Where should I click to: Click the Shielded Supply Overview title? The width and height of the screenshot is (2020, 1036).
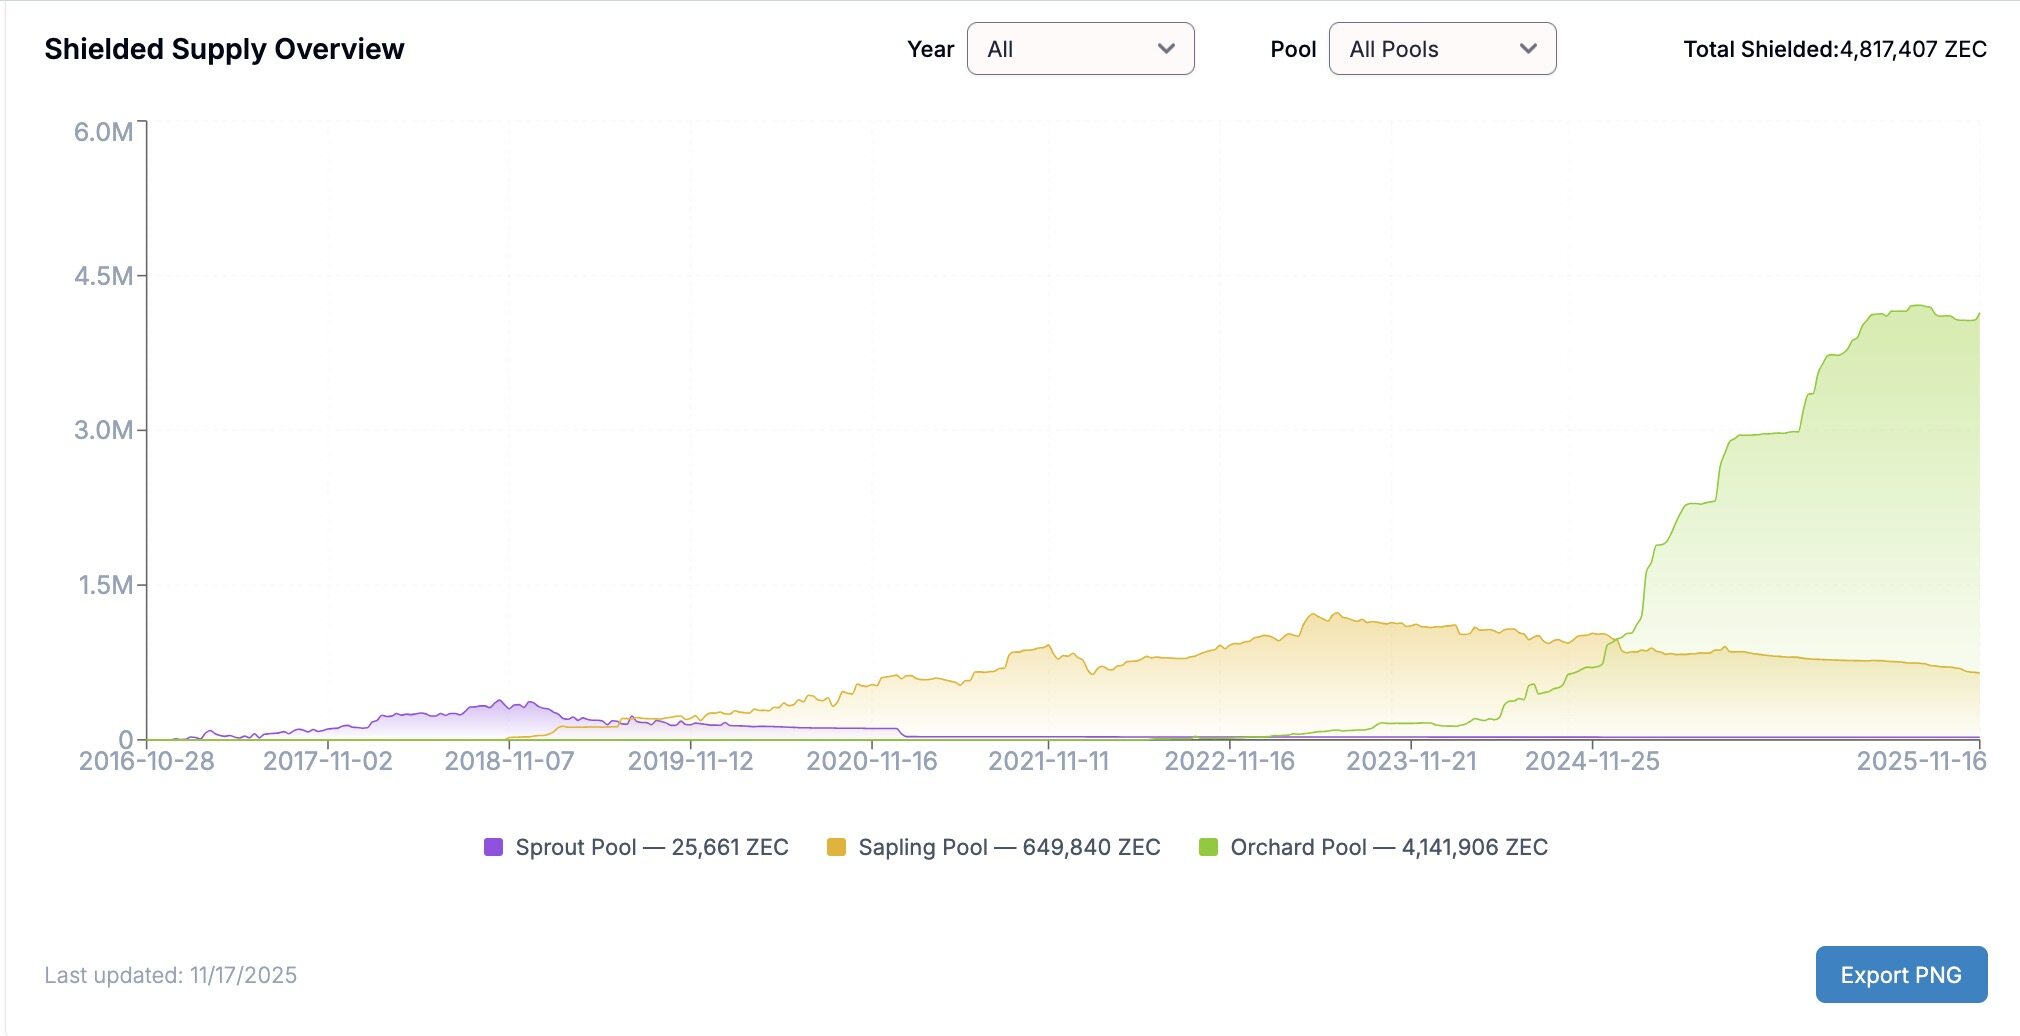click(x=224, y=49)
